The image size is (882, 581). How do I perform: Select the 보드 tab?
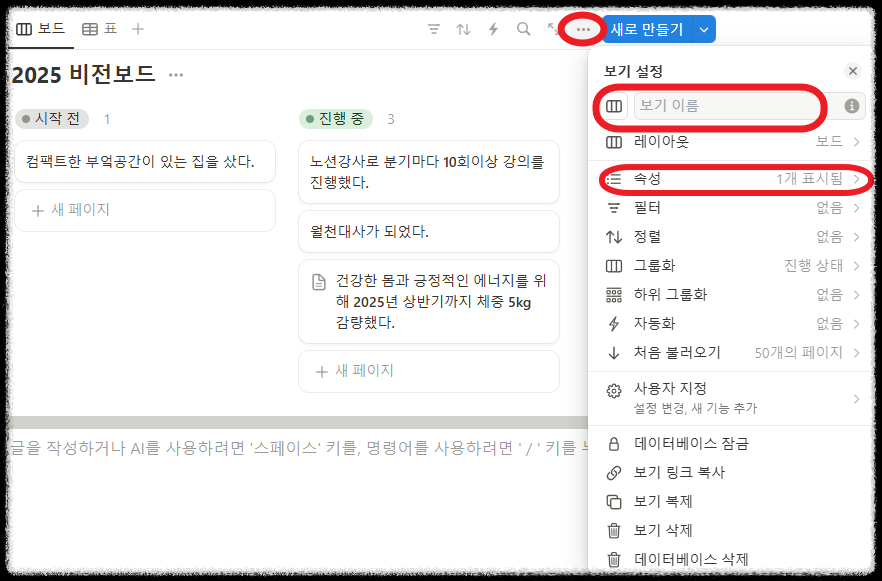click(x=40, y=29)
